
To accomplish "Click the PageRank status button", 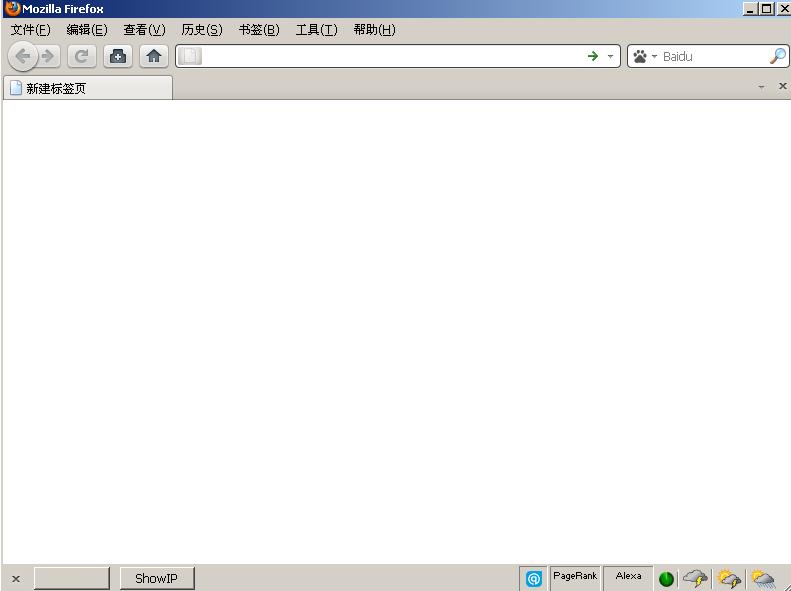I will point(575,576).
